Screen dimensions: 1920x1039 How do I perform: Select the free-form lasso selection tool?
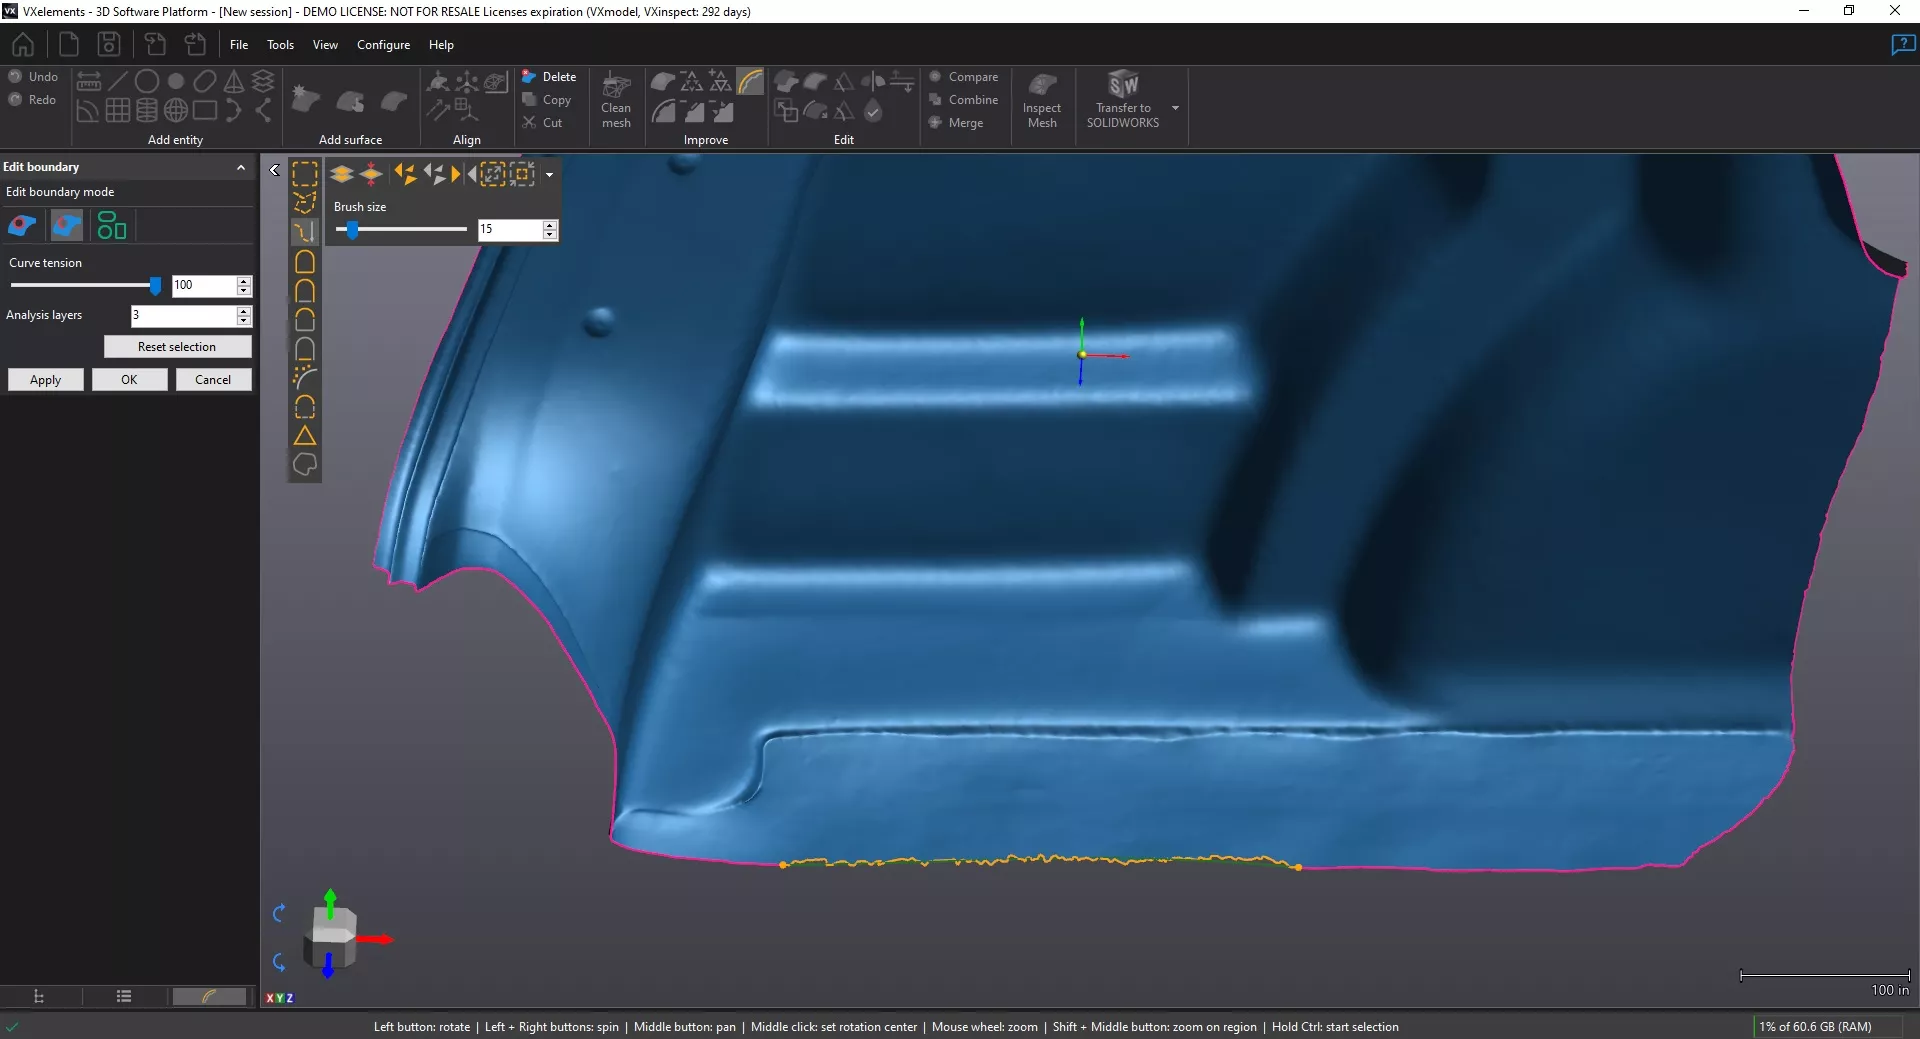305,202
